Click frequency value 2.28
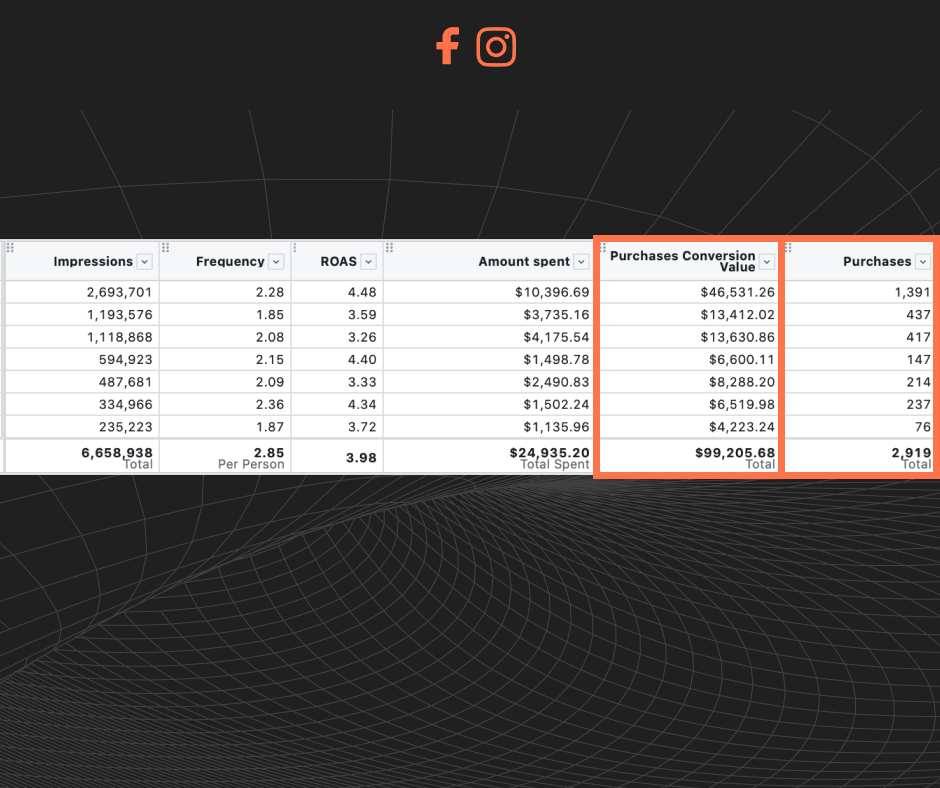This screenshot has height=788, width=940. click(x=270, y=292)
